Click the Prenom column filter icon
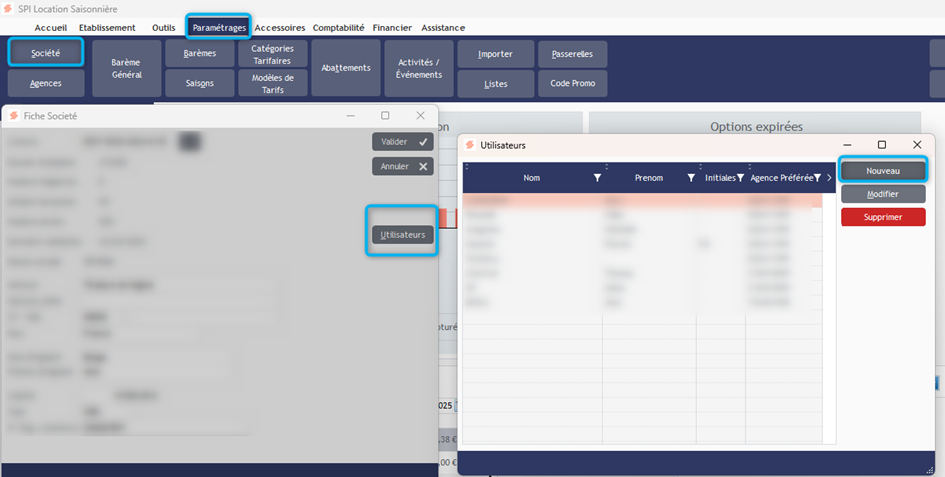This screenshot has width=945, height=477. pyautogui.click(x=690, y=178)
